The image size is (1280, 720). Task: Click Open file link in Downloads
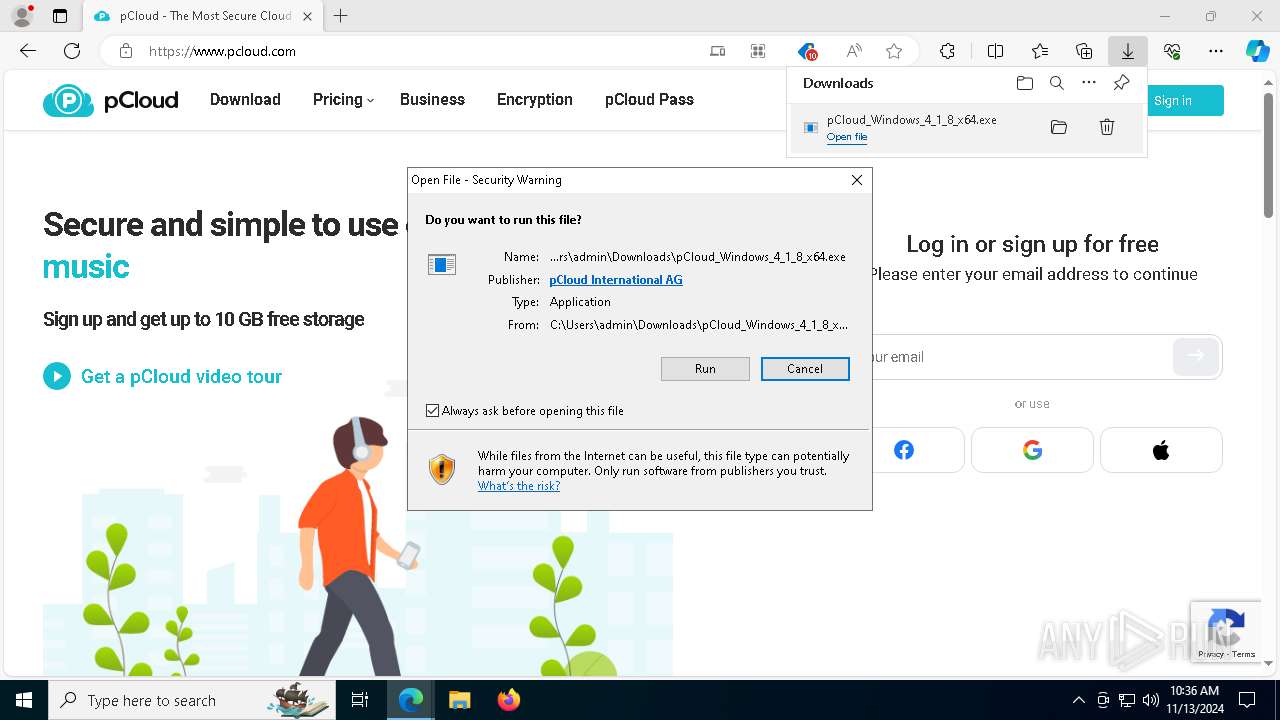click(x=847, y=137)
